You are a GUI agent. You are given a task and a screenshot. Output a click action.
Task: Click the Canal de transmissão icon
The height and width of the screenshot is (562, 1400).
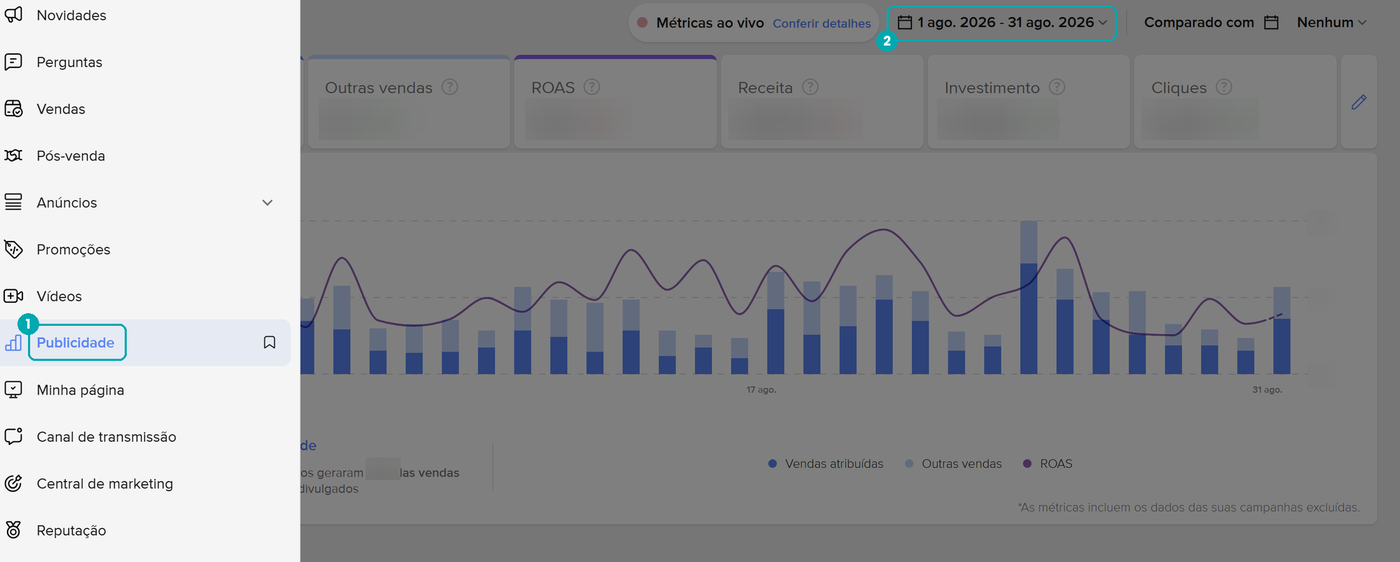[x=13, y=437]
